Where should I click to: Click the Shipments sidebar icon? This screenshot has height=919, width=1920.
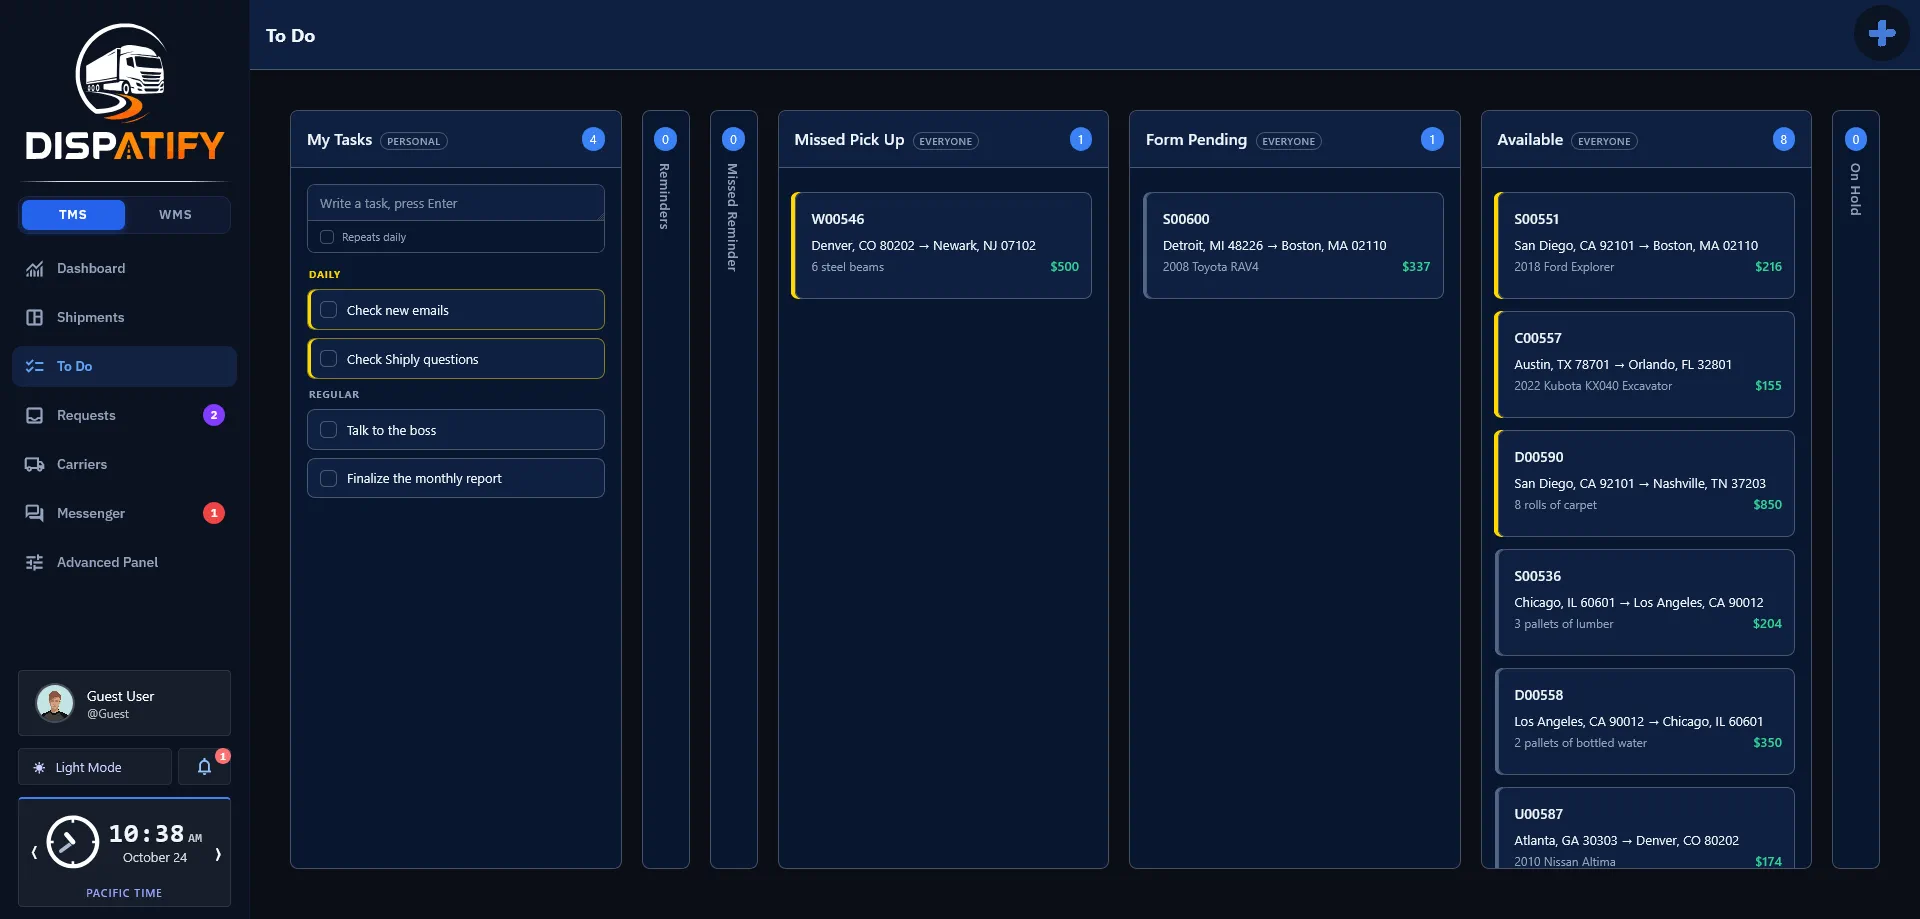pos(34,318)
